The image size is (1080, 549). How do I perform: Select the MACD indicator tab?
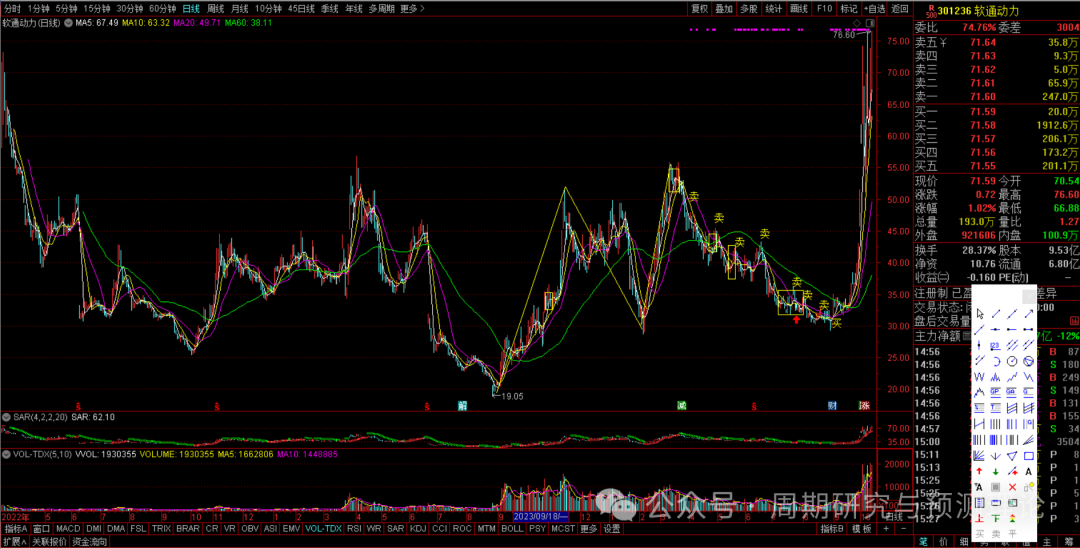click(68, 529)
